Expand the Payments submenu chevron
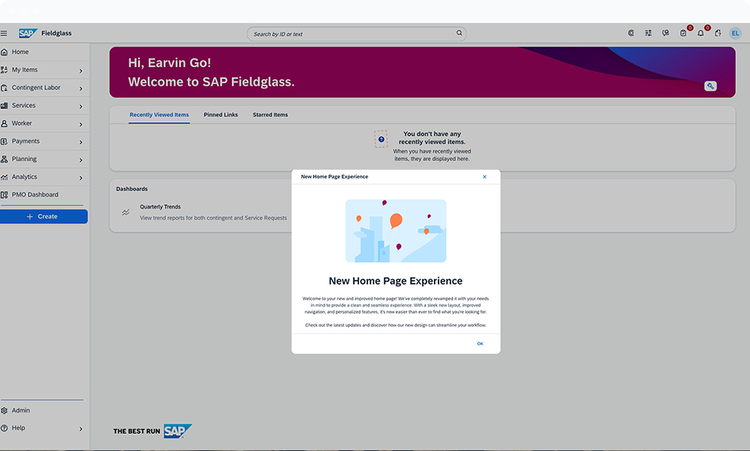 81,142
